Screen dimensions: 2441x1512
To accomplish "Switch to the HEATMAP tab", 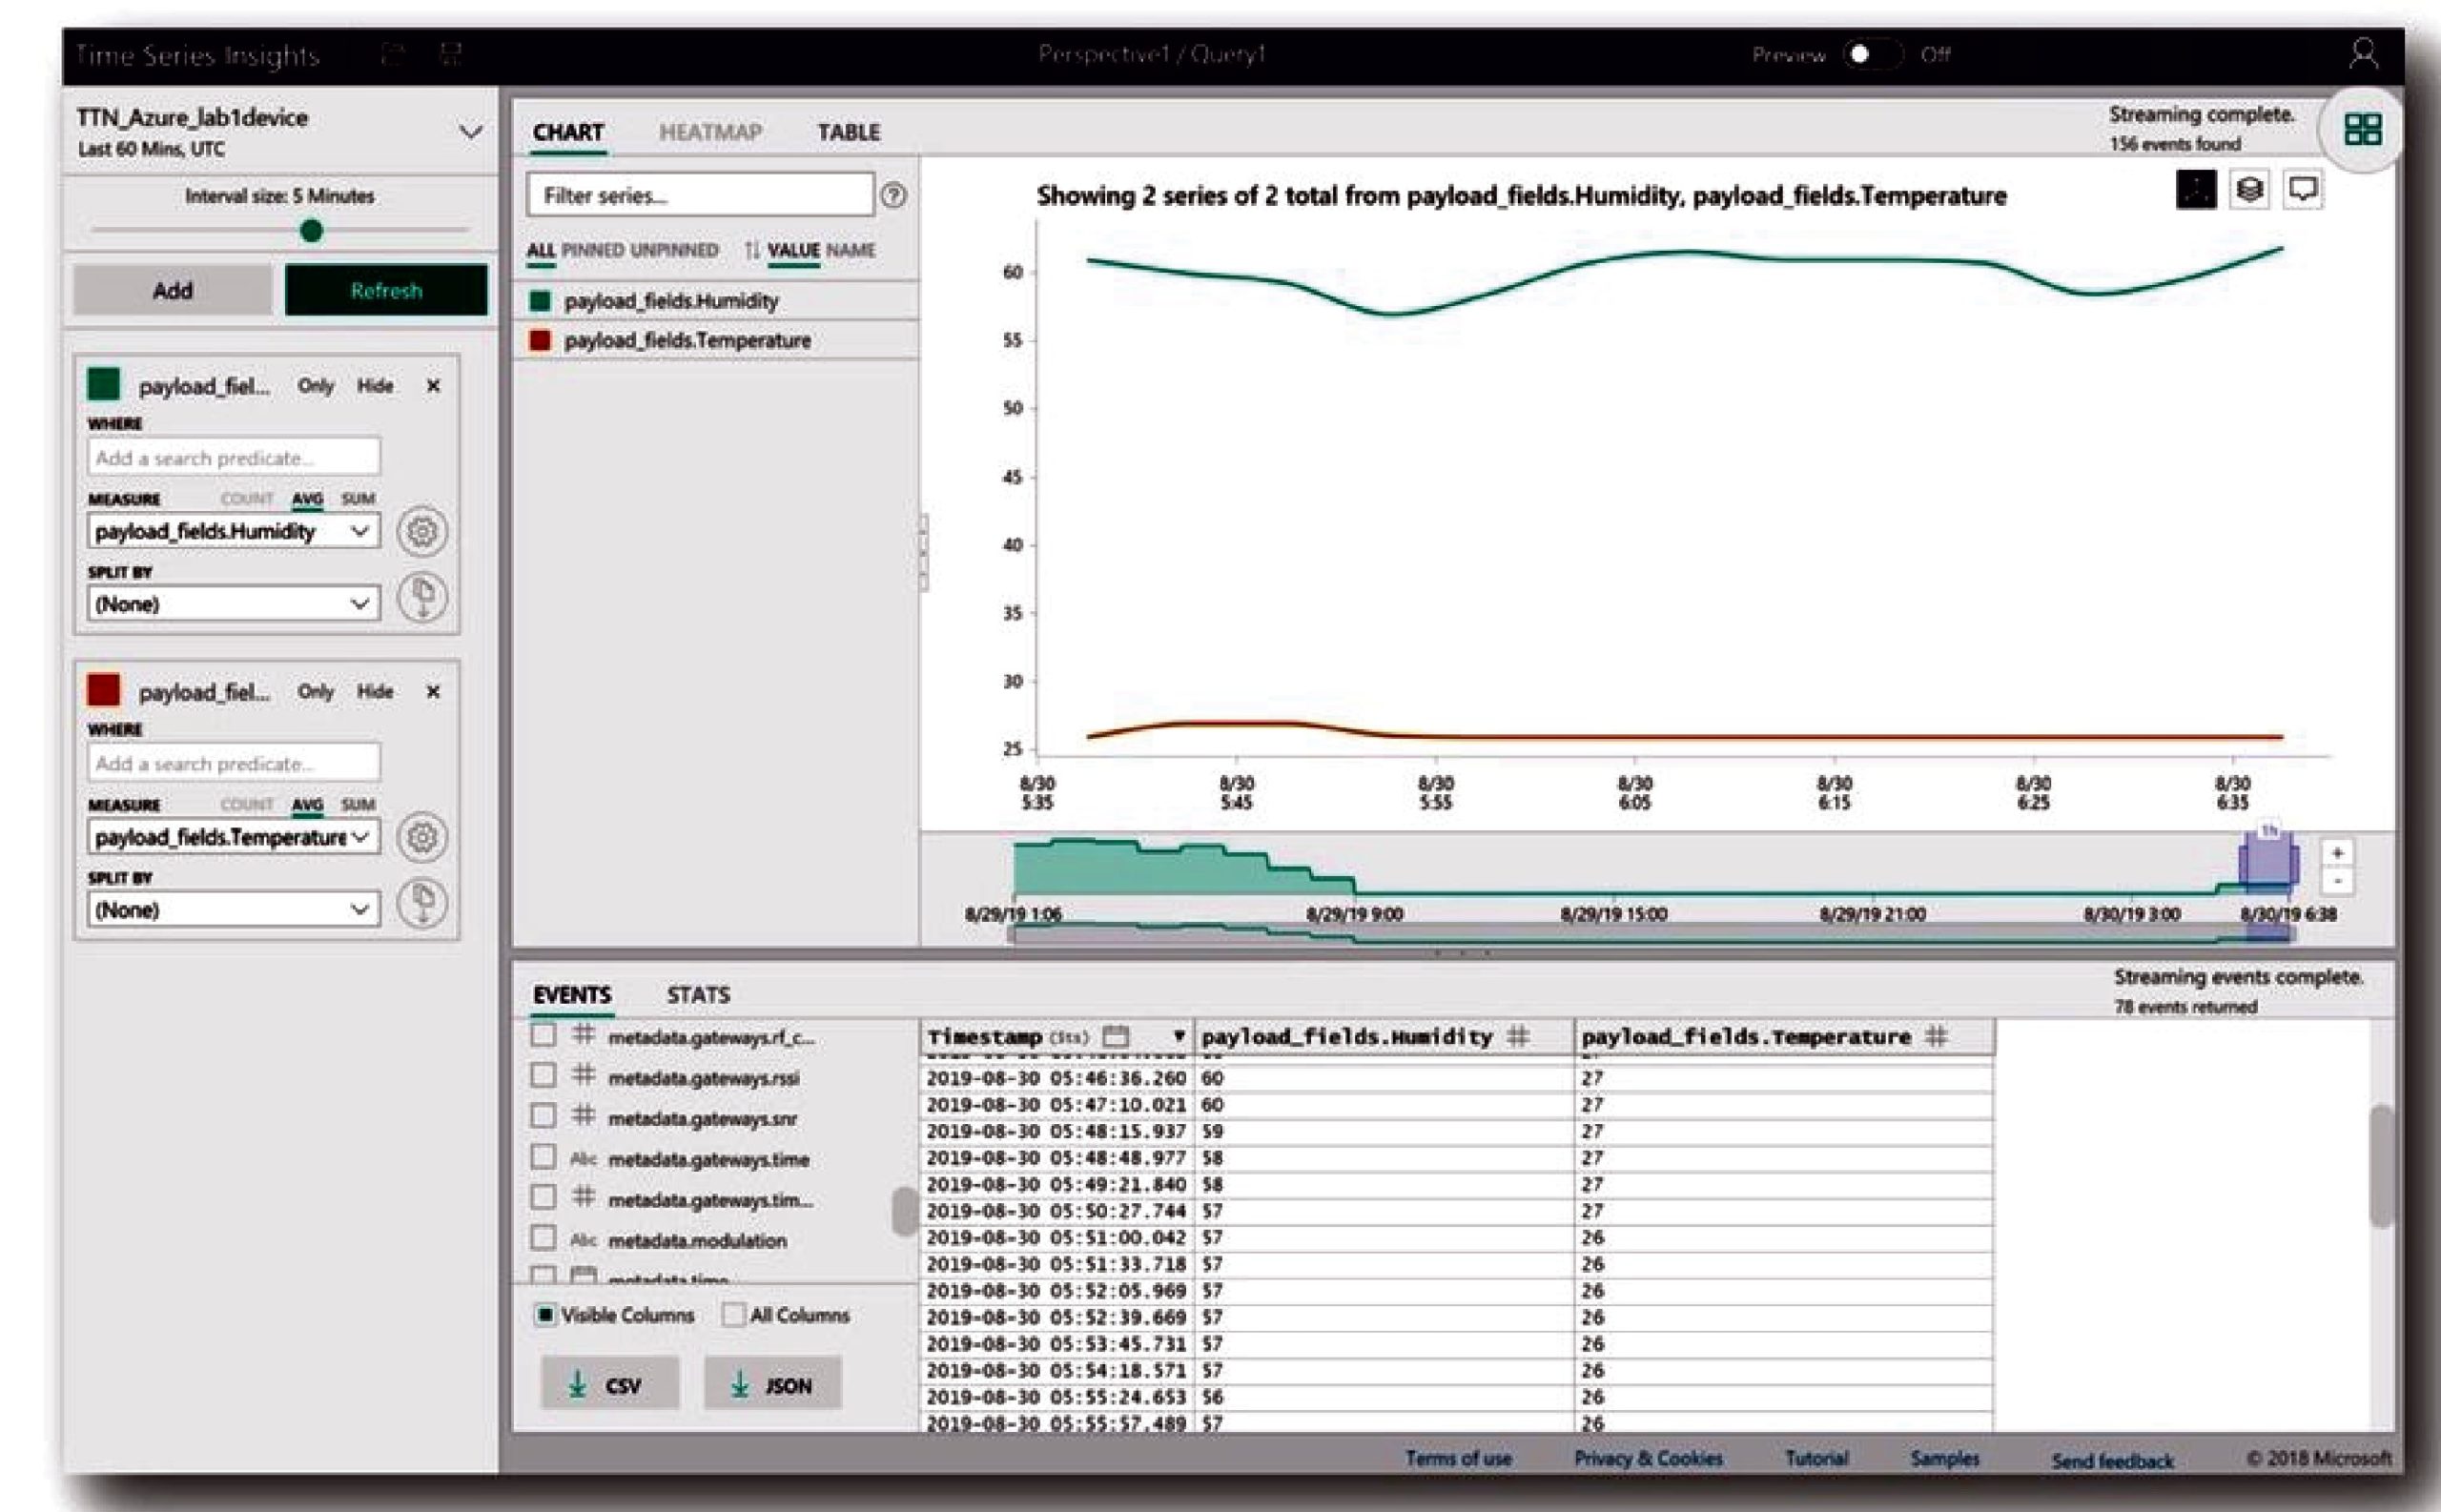I will 710,132.
